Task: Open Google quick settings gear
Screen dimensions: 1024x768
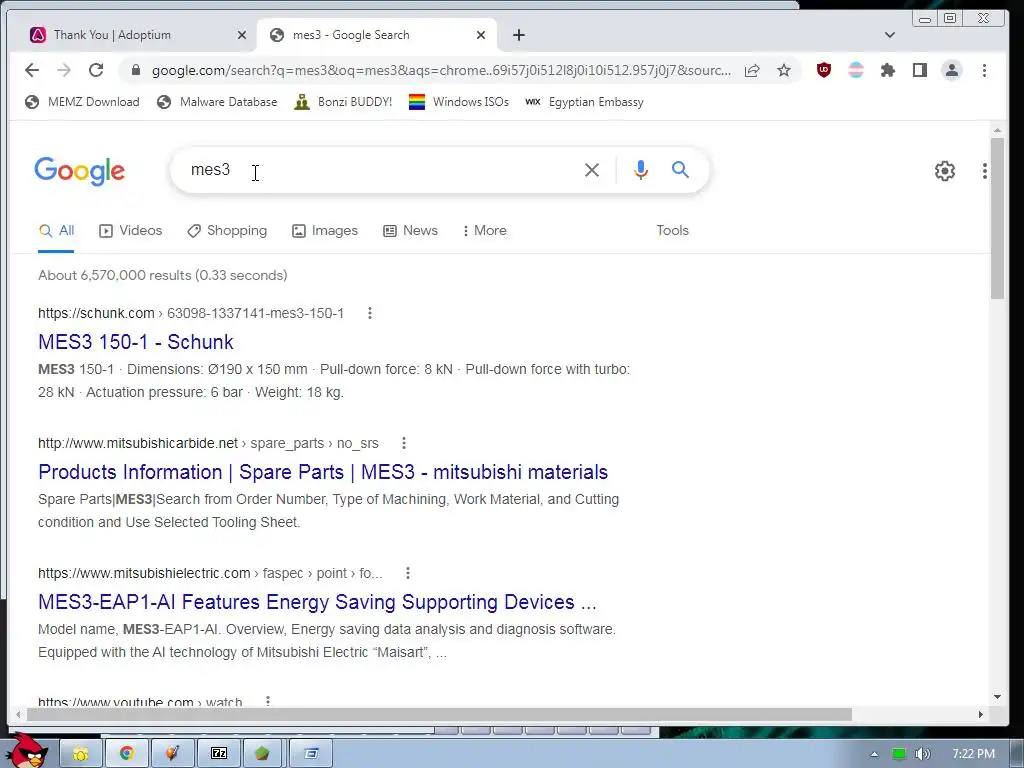Action: [x=944, y=171]
